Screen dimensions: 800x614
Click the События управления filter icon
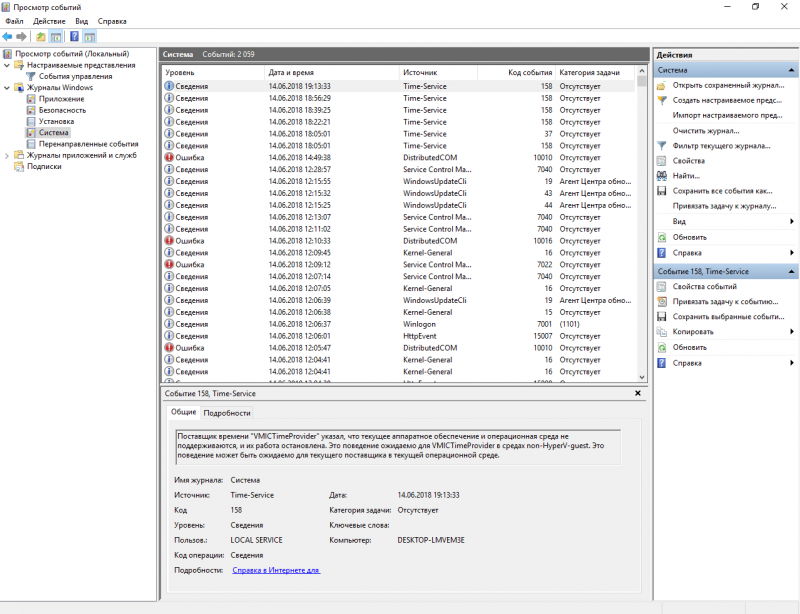pos(31,77)
